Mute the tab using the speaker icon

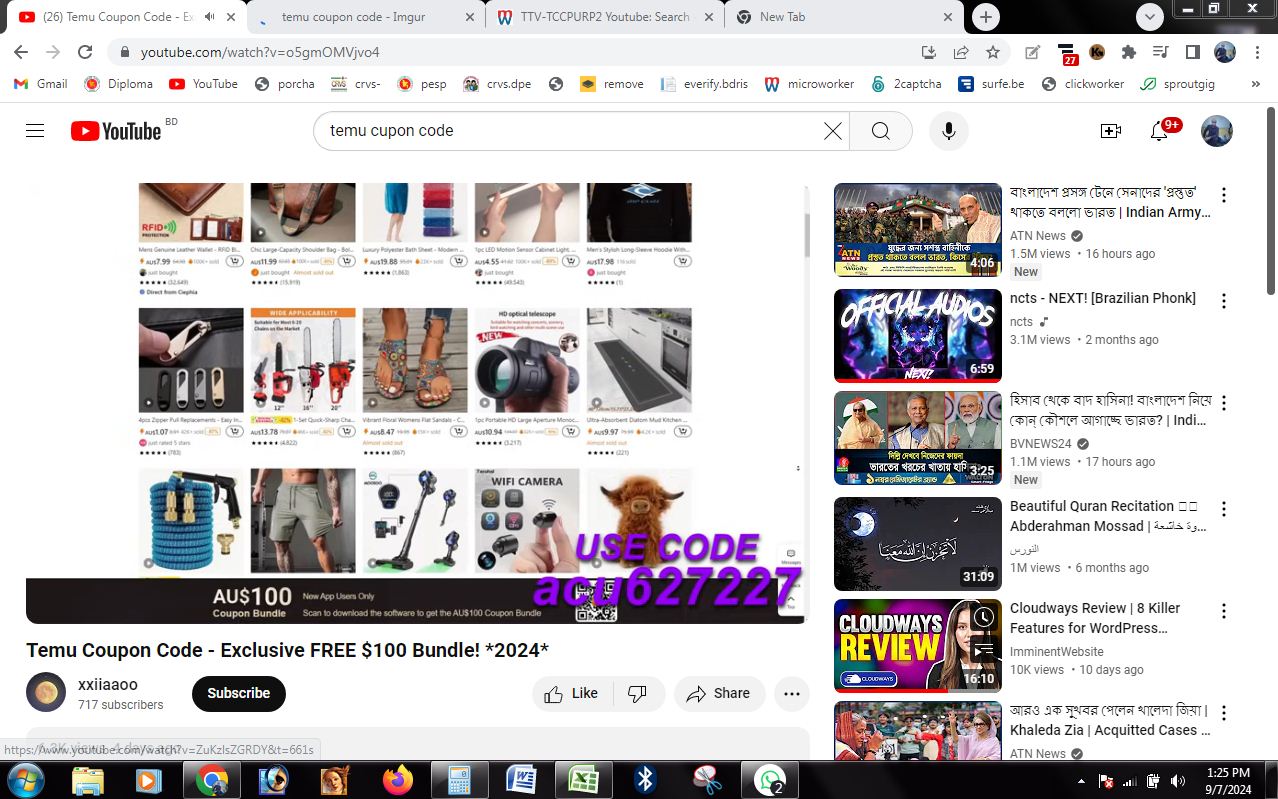tap(210, 17)
